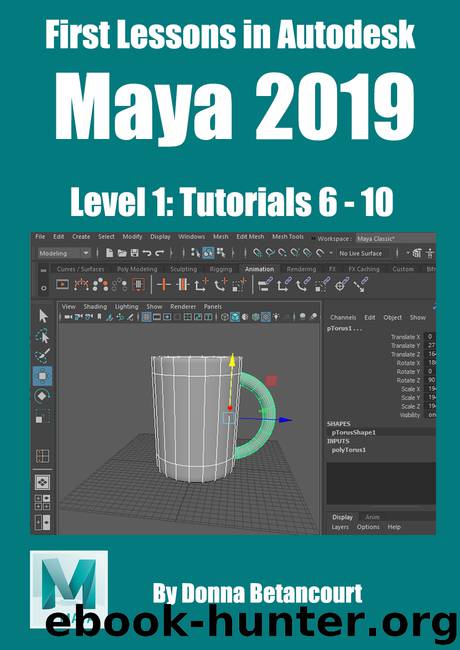Click the Visibility channel label
This screenshot has width=460, height=650.
pos(410,415)
